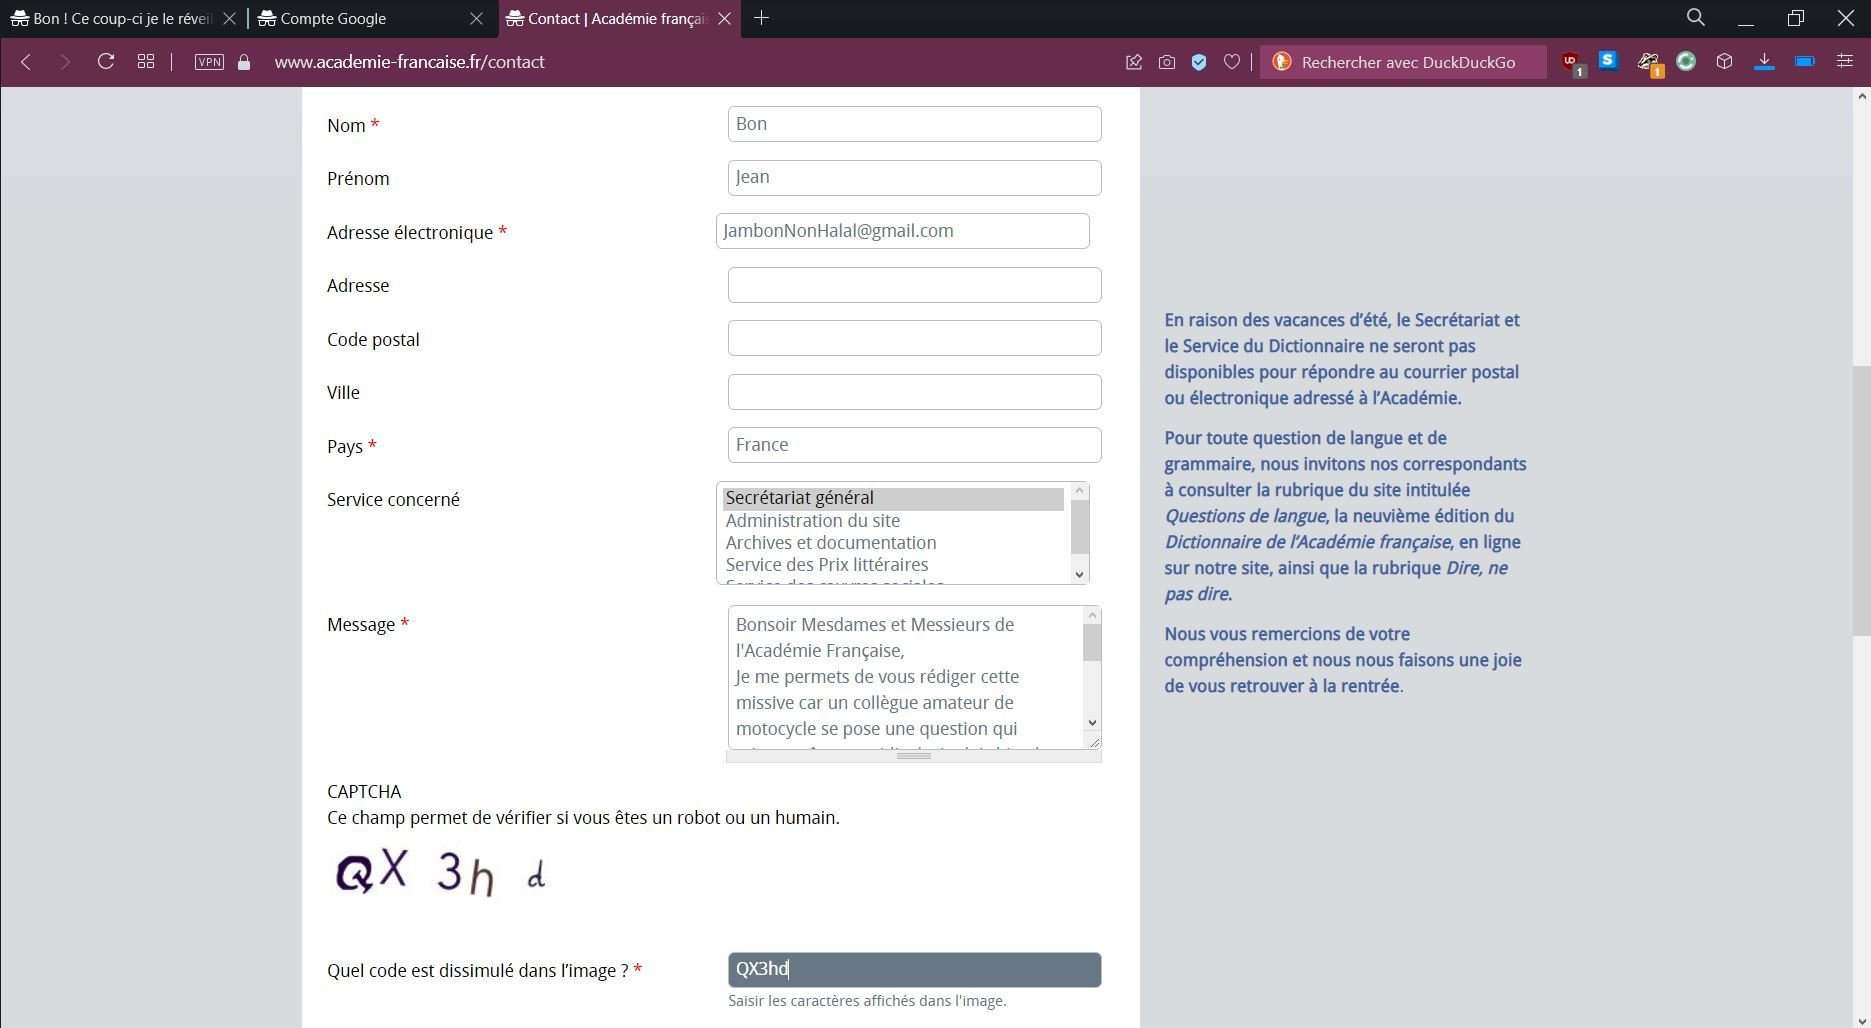Viewport: 1871px width, 1028px height.
Task: Click the CAPTCHA heading text
Action: point(364,792)
